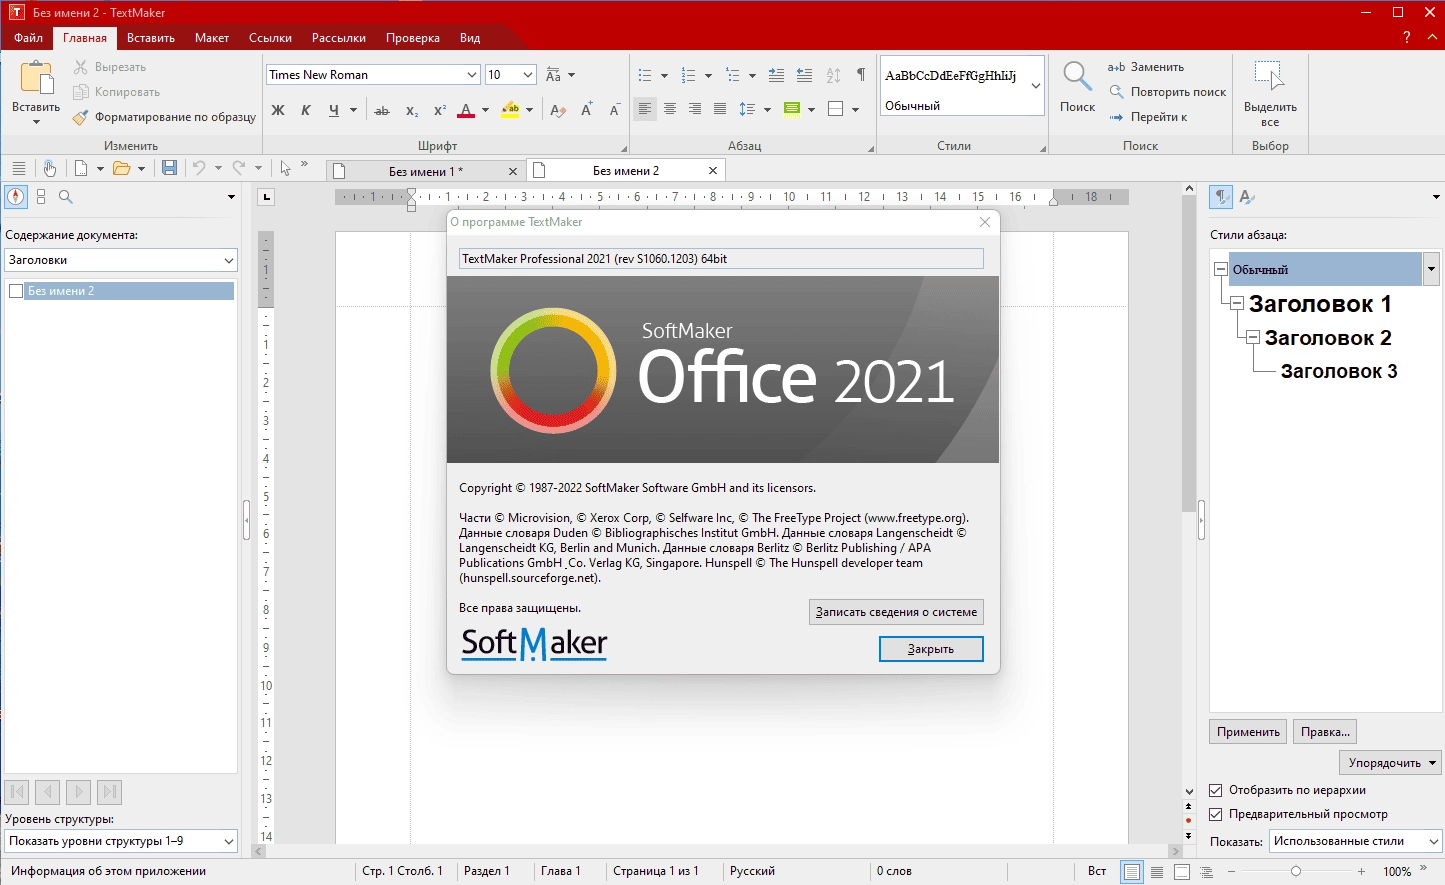Open Упорядочить dropdown button
The image size is (1445, 885).
[x=1389, y=763]
